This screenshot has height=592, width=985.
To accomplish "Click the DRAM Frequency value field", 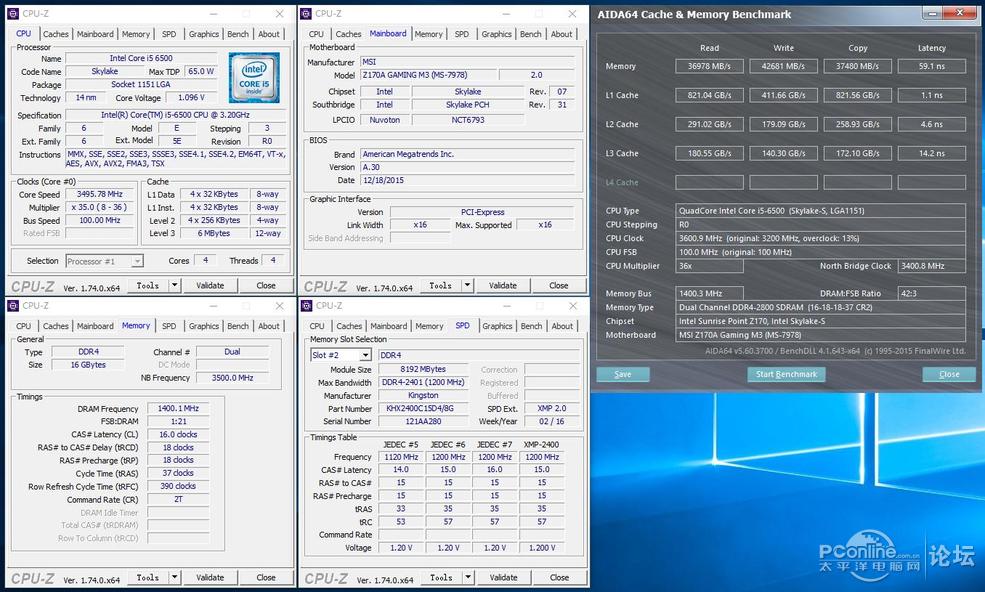I will (x=178, y=408).
